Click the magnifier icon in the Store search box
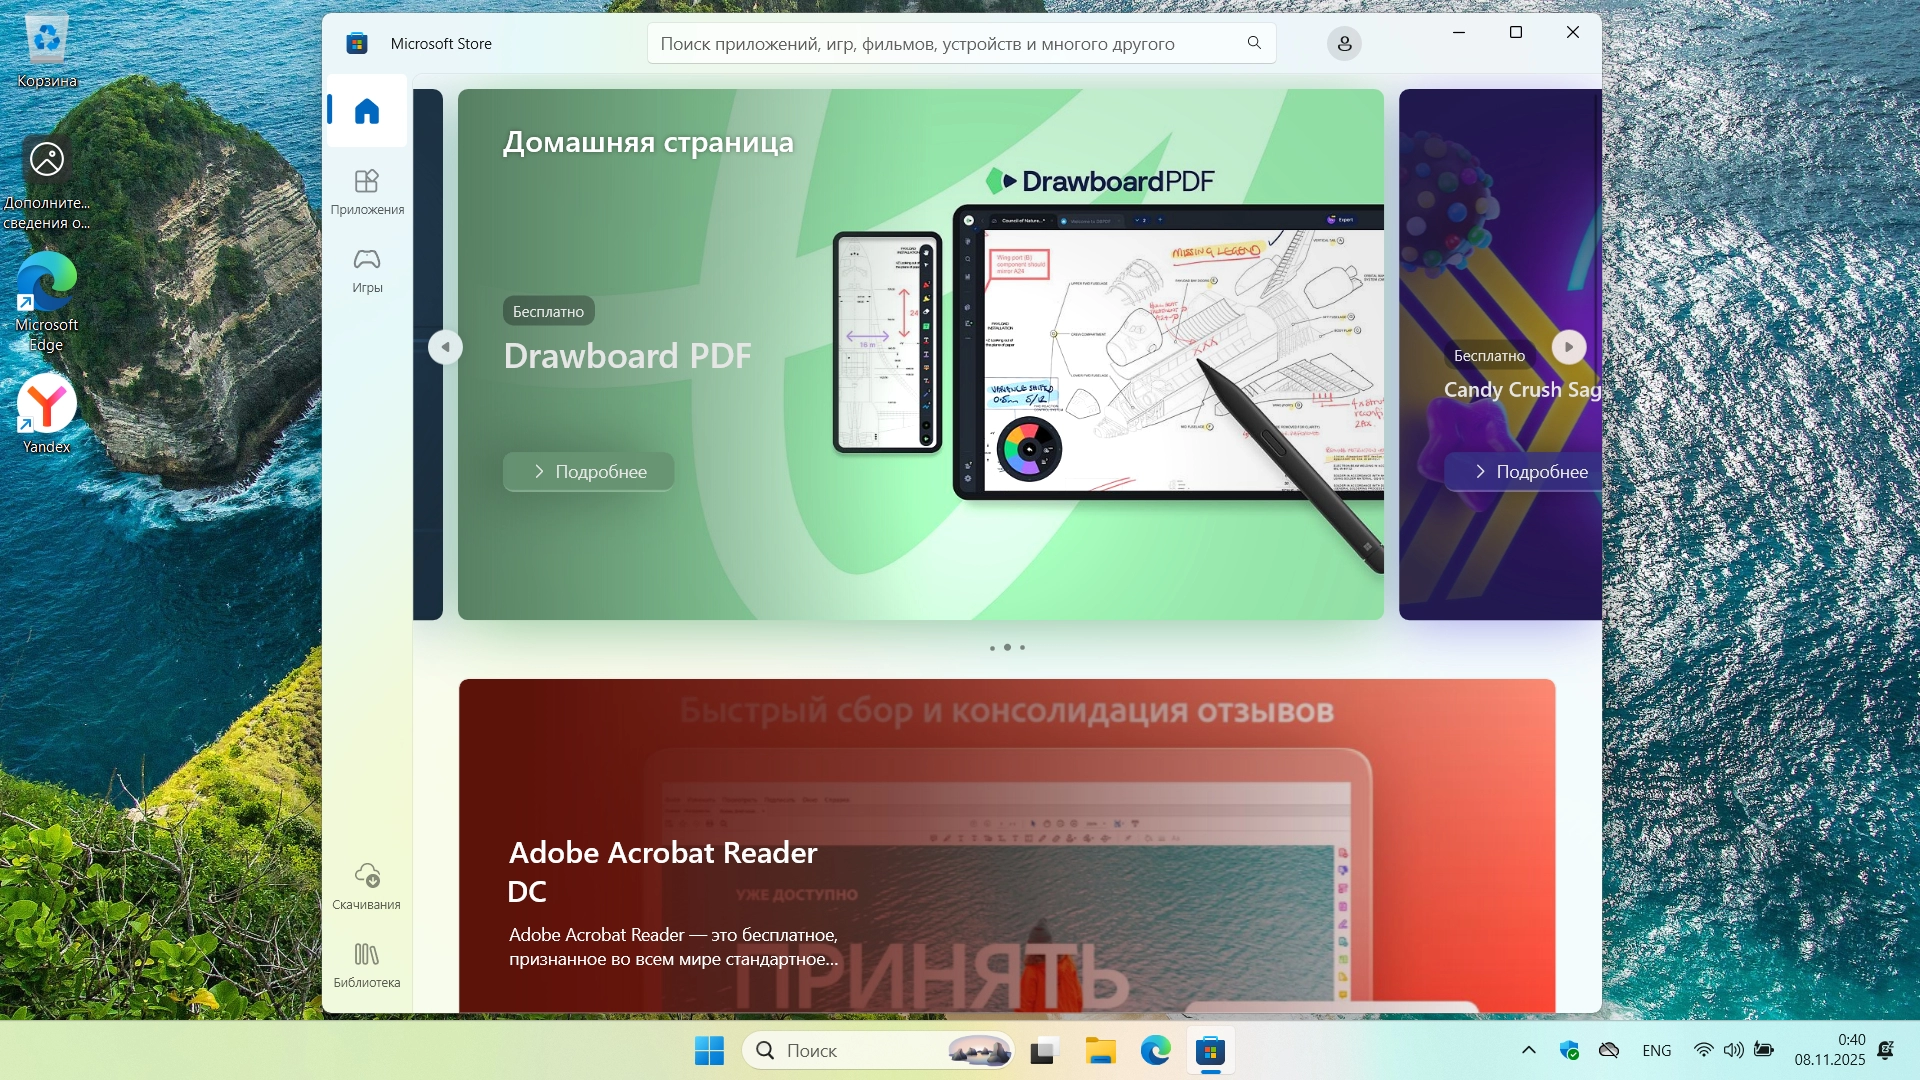Viewport: 1920px width, 1080px height. click(1254, 43)
